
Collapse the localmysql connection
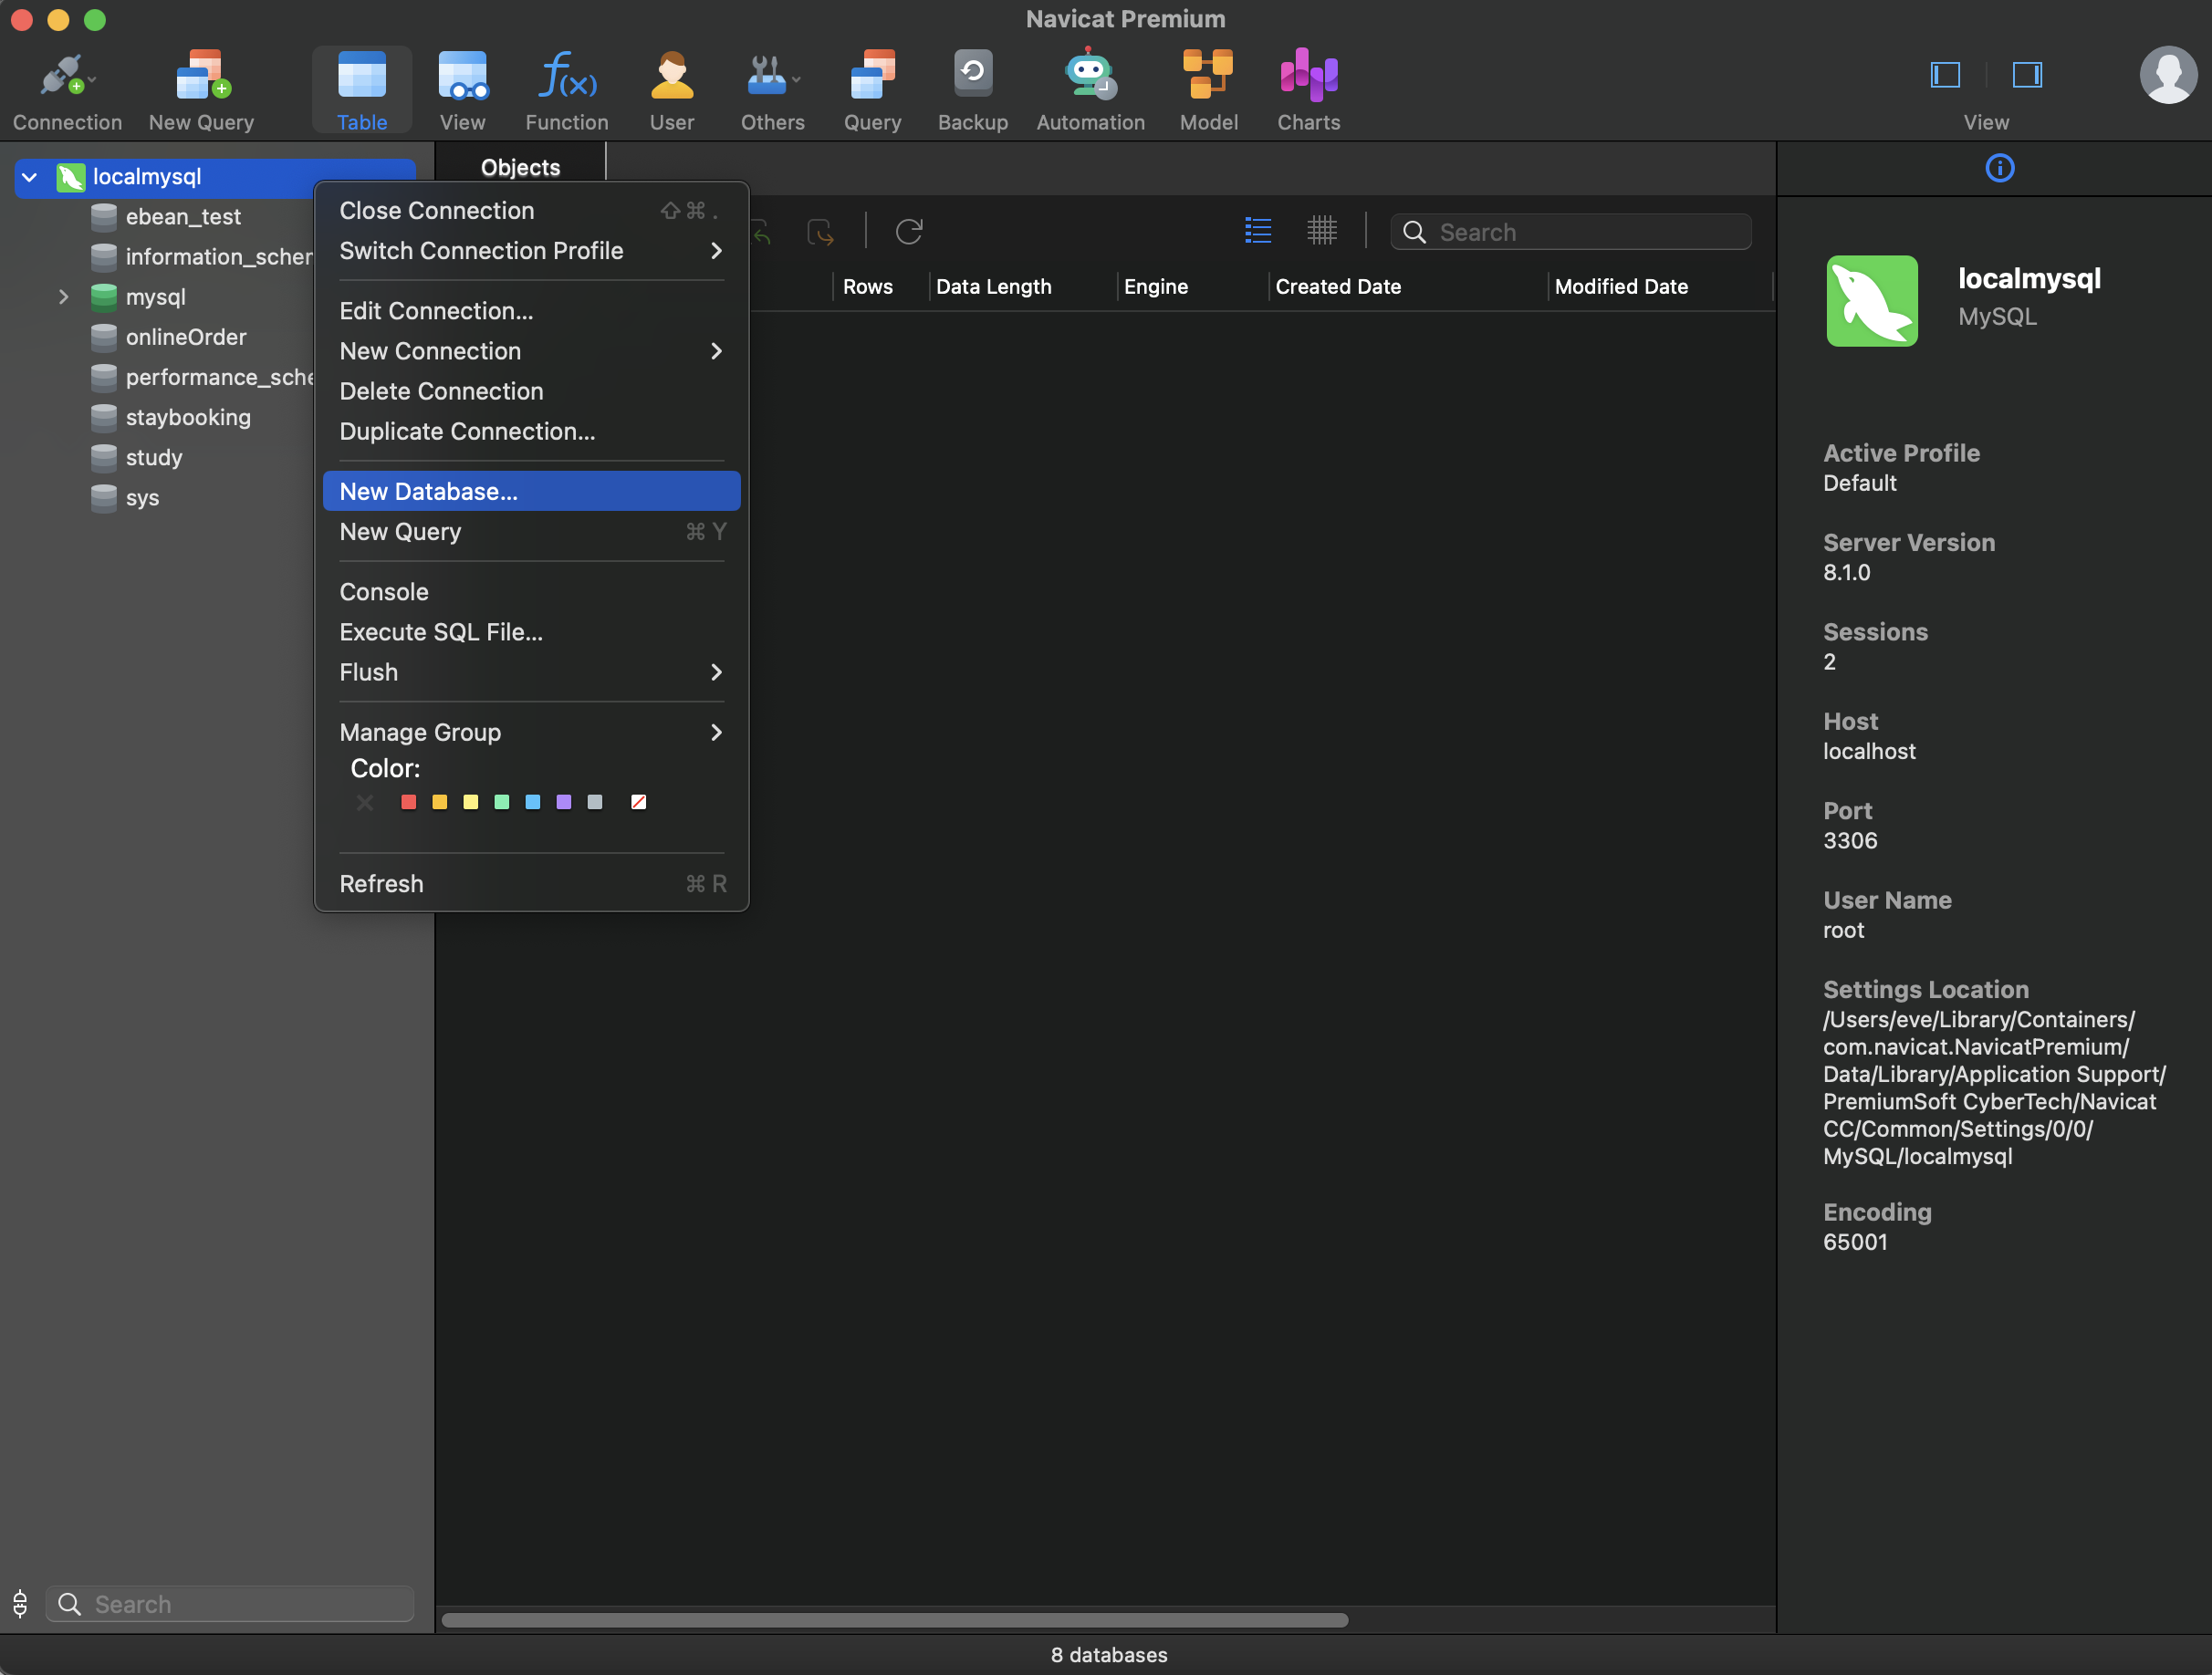click(30, 177)
